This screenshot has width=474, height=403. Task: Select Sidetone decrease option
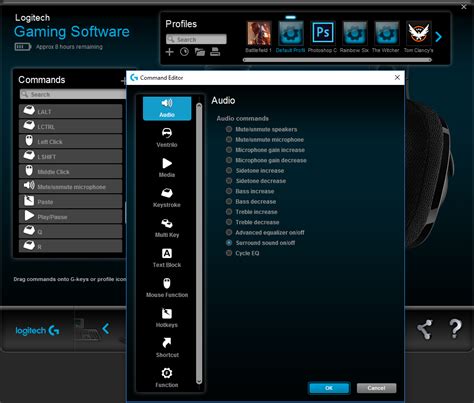[229, 181]
